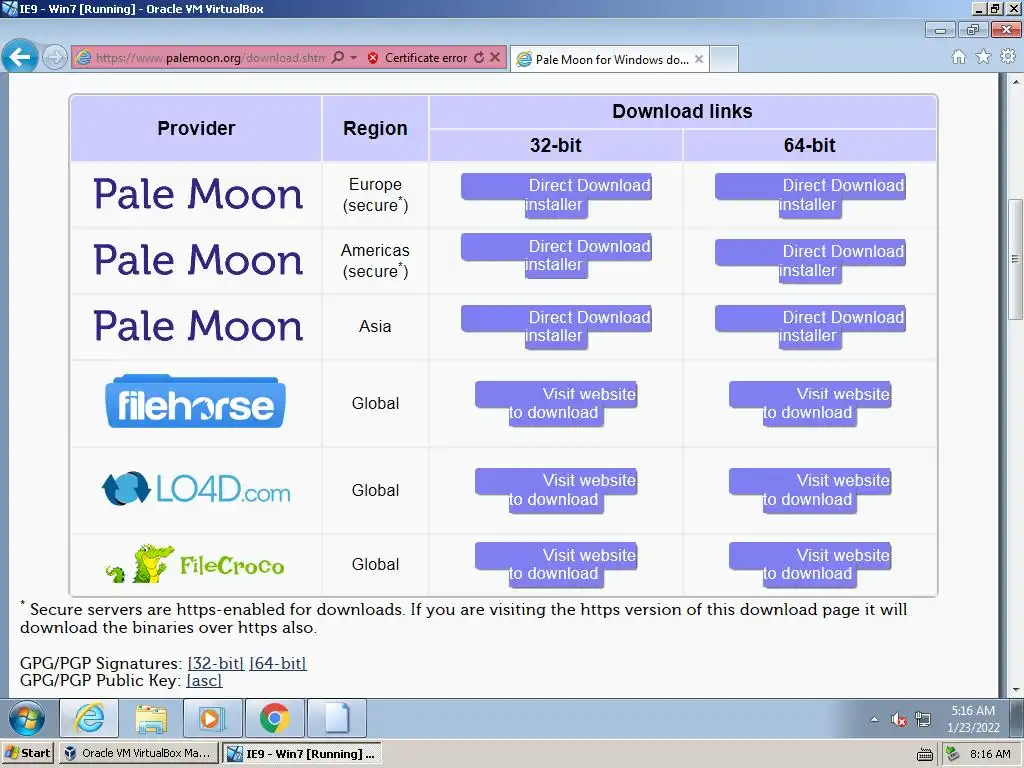The height and width of the screenshot is (768, 1024).
Task: Click the filehorse logo
Action: [195, 402]
